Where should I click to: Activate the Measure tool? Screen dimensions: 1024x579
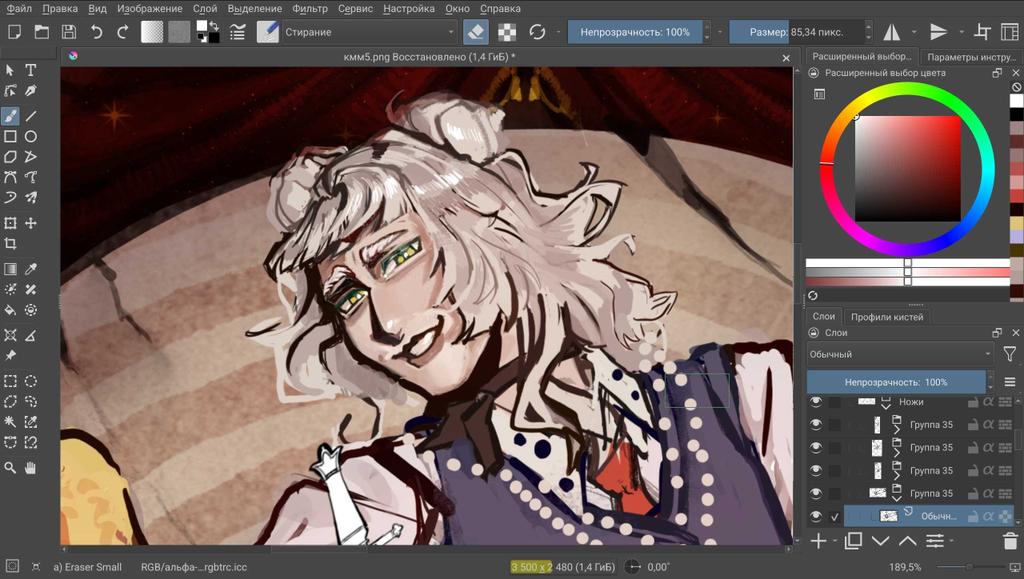31,336
